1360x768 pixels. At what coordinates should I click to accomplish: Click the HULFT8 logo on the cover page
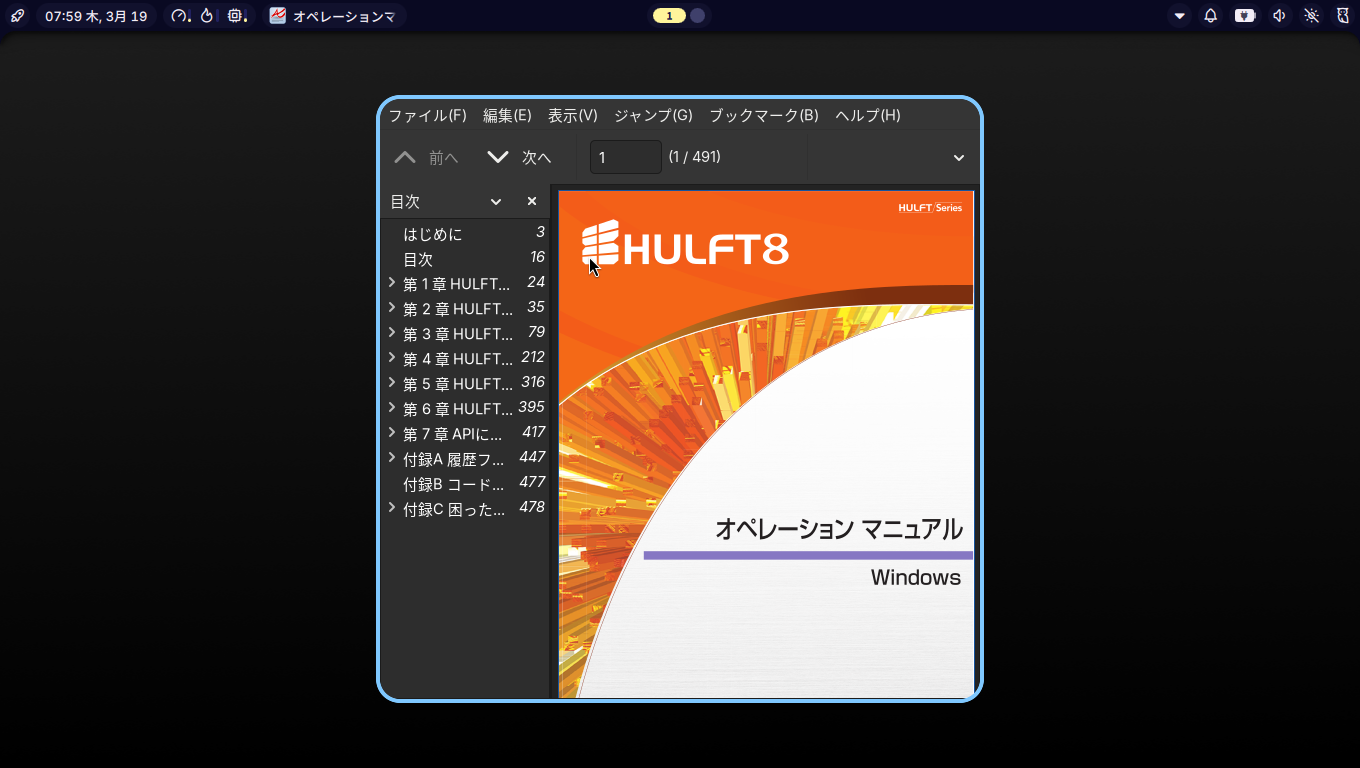click(x=685, y=245)
